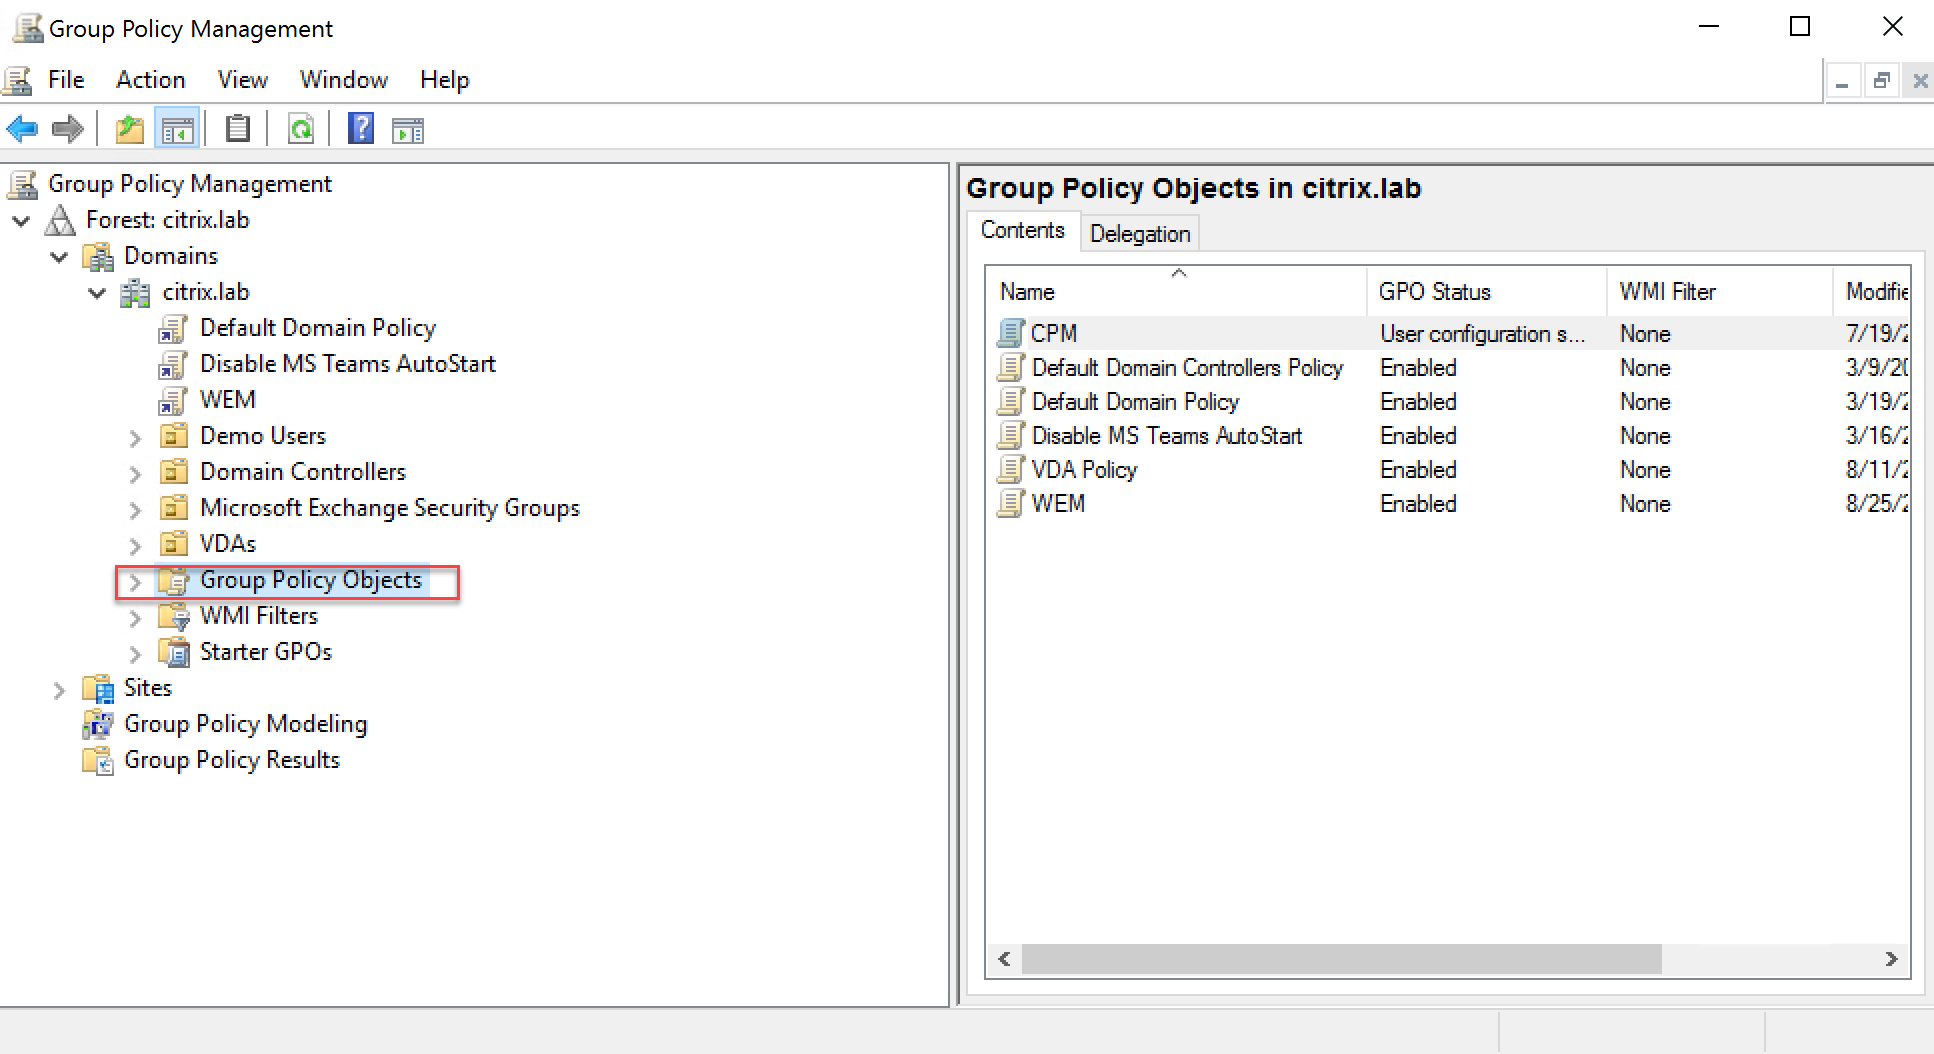Click the Back arrow toolbar icon
1934x1054 pixels.
pyautogui.click(x=22, y=129)
